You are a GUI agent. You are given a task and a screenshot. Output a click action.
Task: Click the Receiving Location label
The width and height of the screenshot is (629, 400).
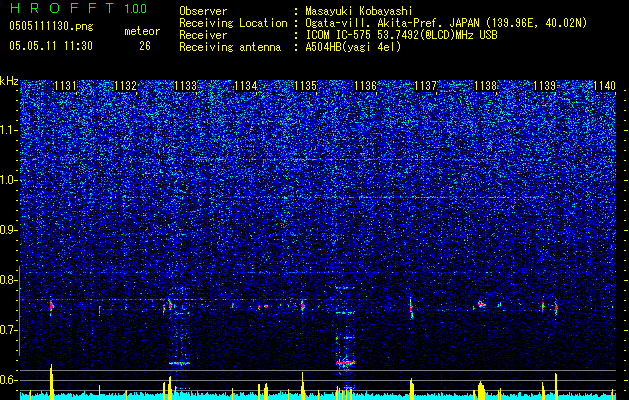click(233, 23)
